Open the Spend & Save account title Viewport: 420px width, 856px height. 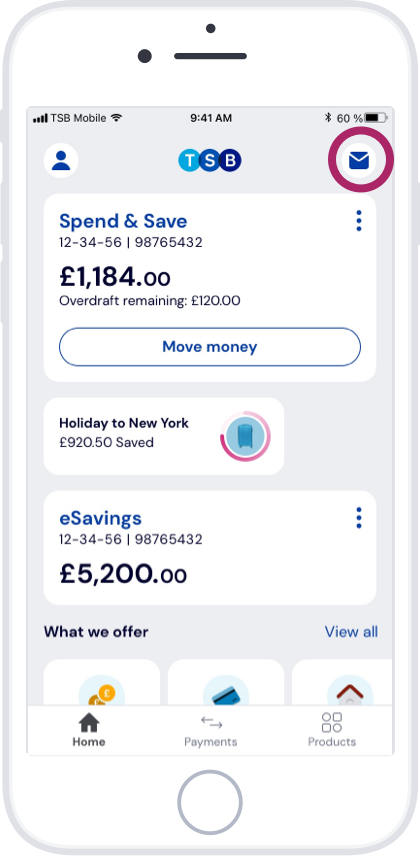click(123, 221)
